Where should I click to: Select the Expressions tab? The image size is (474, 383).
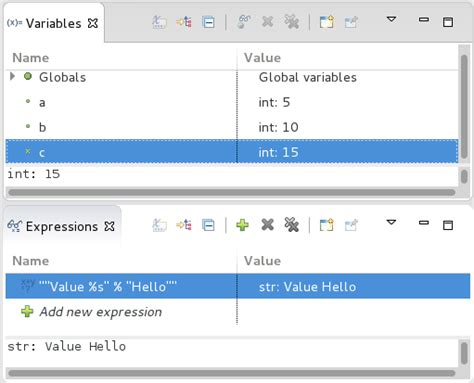pyautogui.click(x=62, y=226)
